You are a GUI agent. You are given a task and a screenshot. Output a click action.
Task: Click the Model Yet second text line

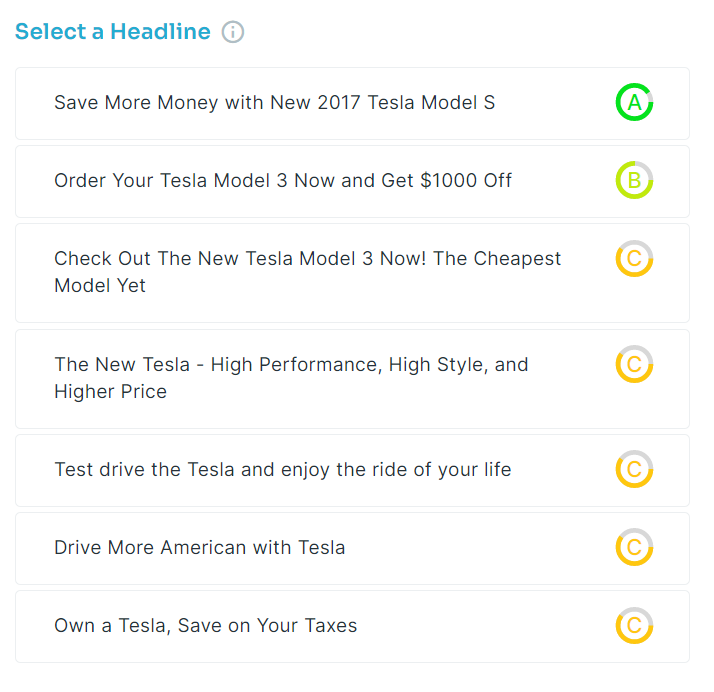click(x=100, y=285)
